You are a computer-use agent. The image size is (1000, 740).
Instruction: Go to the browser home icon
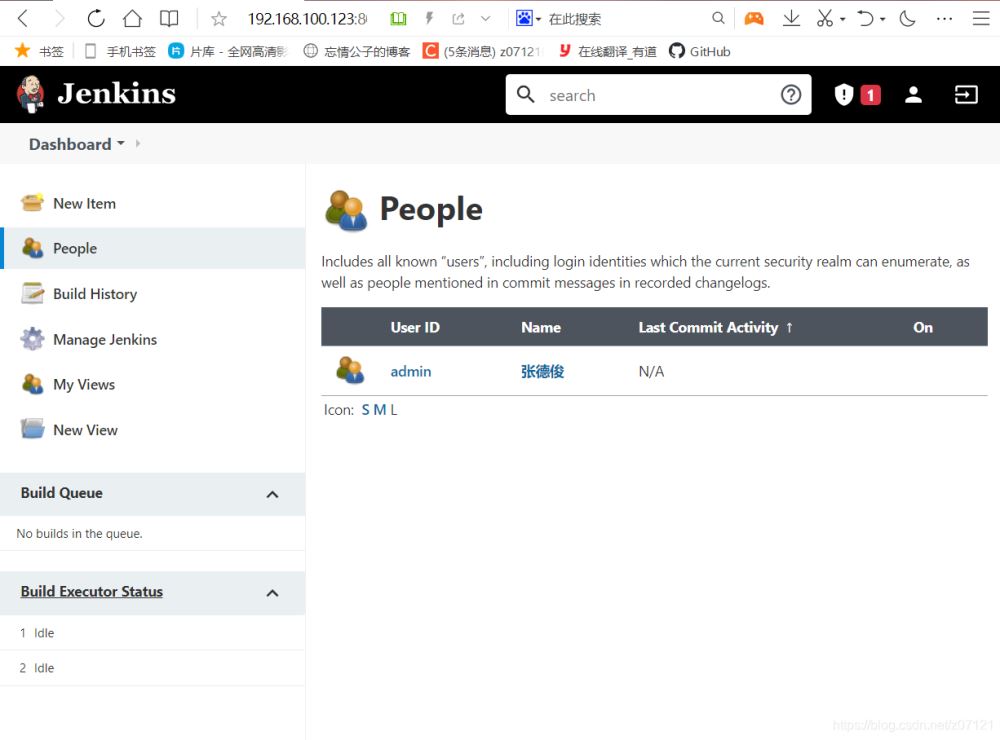[x=132, y=18]
